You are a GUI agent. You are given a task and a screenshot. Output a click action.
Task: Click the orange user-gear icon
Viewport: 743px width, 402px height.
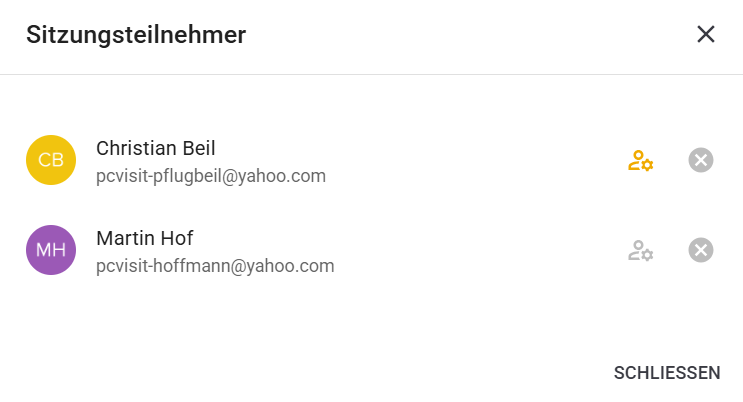point(640,160)
